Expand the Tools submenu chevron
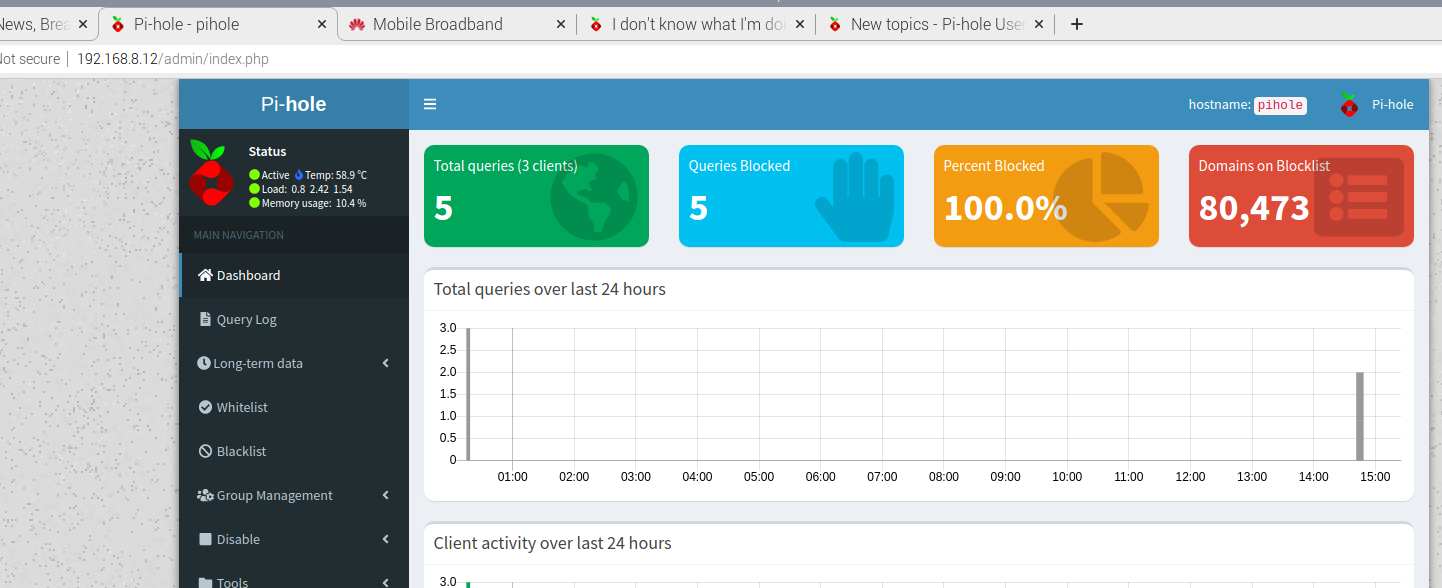This screenshot has width=1442, height=588. (386, 582)
